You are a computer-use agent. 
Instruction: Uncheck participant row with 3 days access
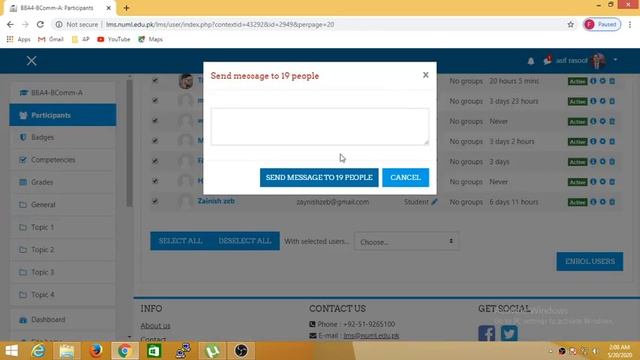[155, 161]
